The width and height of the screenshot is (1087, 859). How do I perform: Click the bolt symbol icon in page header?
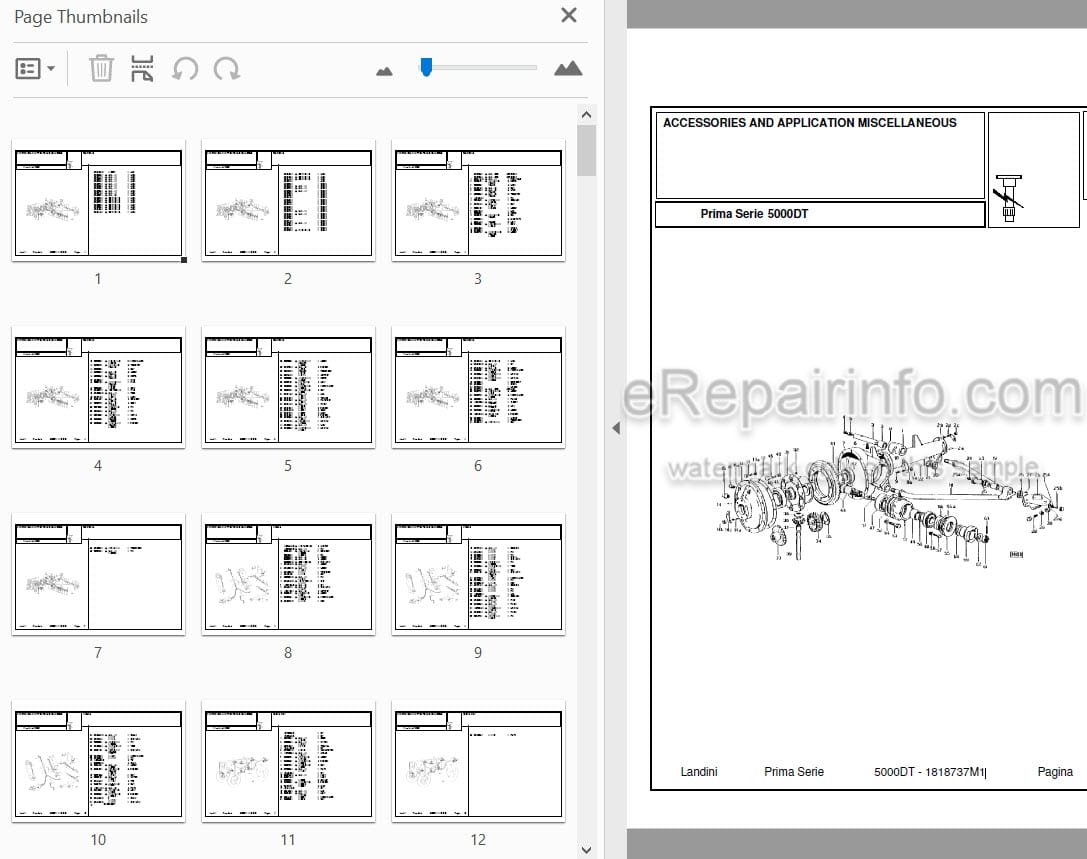[x=1009, y=198]
